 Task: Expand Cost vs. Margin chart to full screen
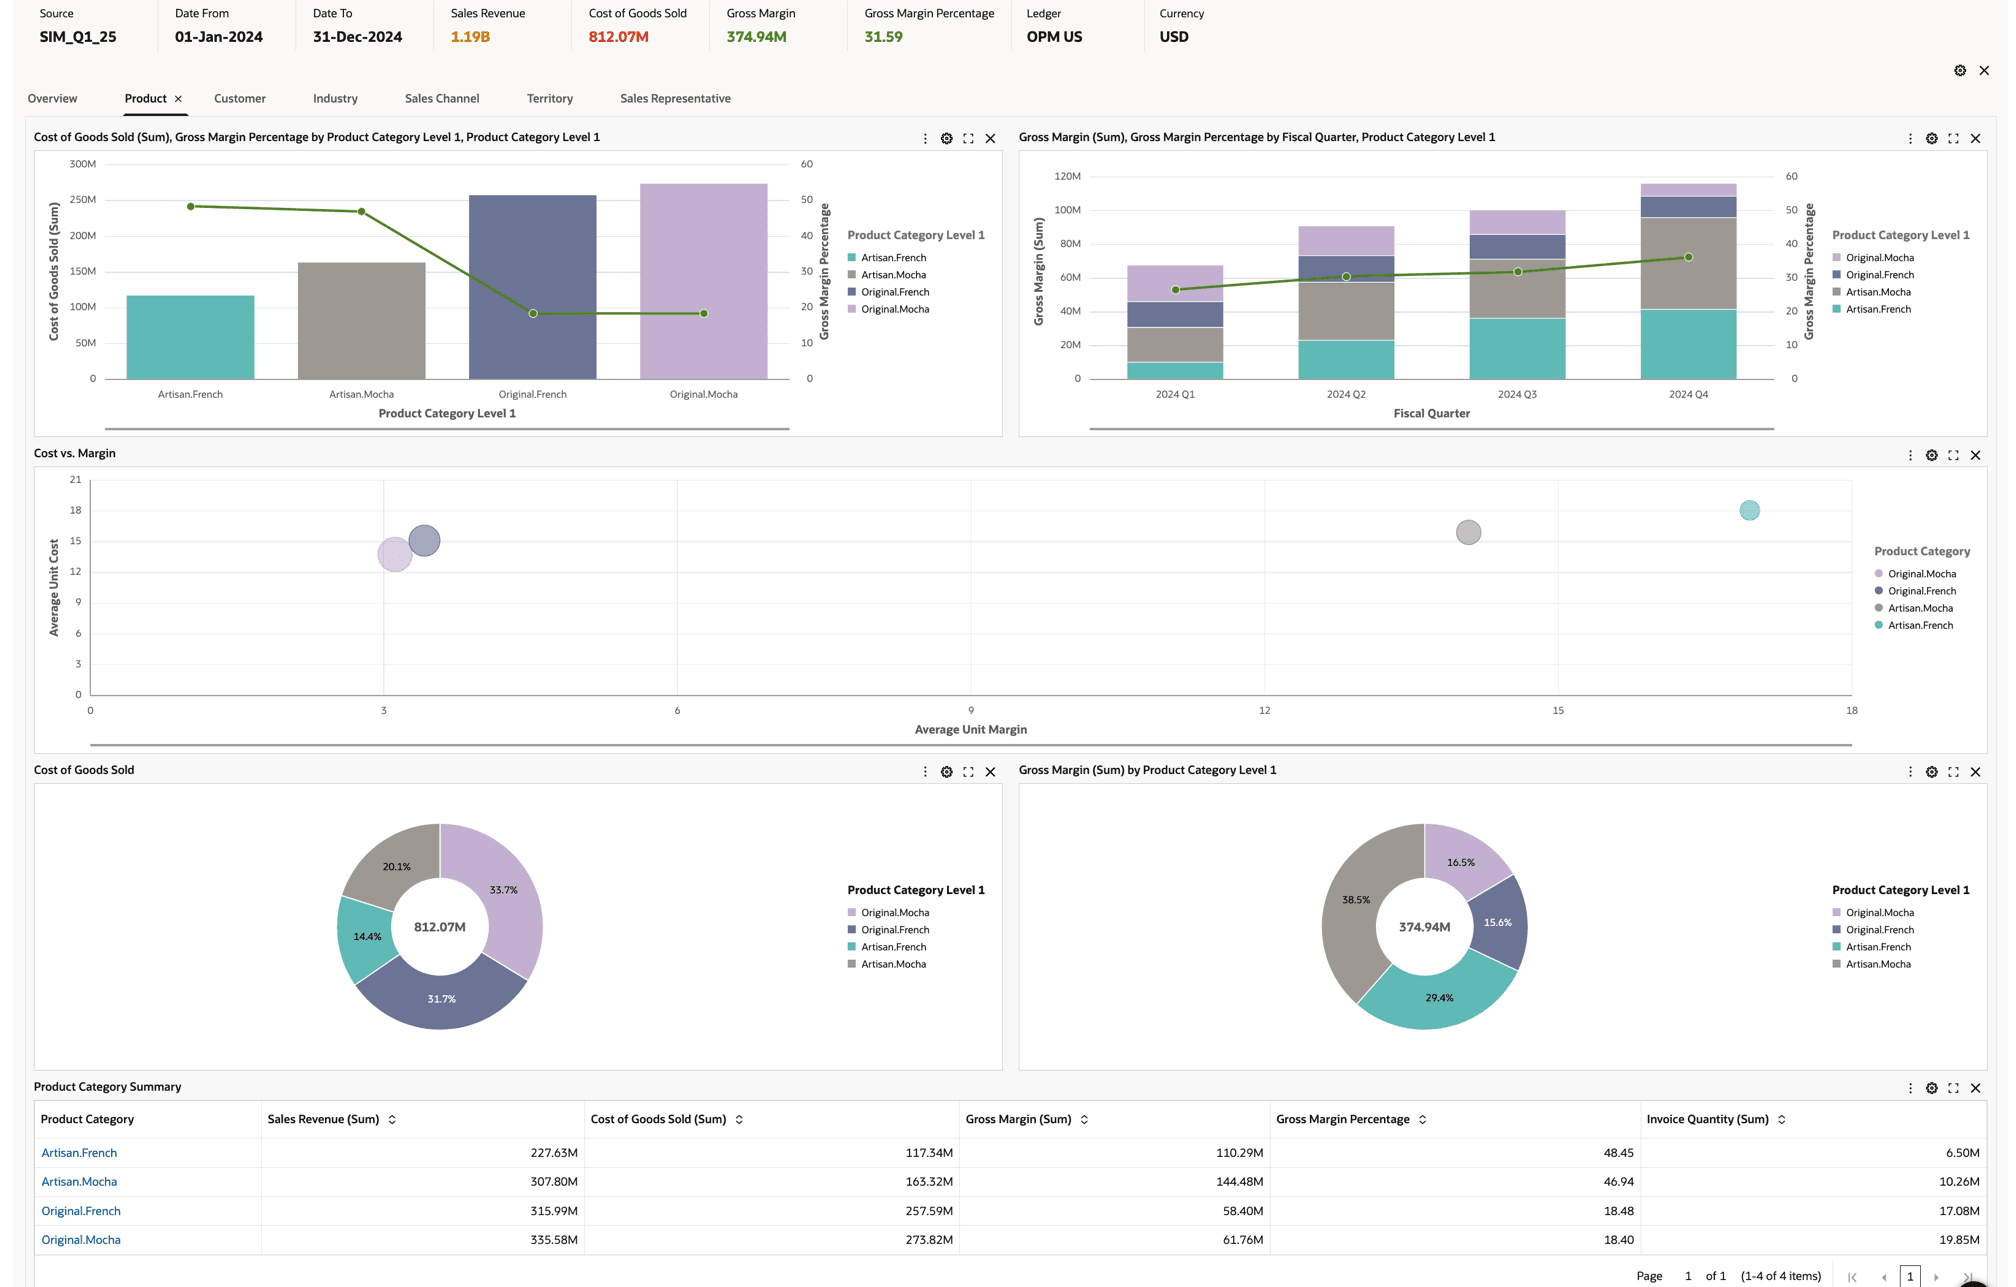(x=1954, y=455)
